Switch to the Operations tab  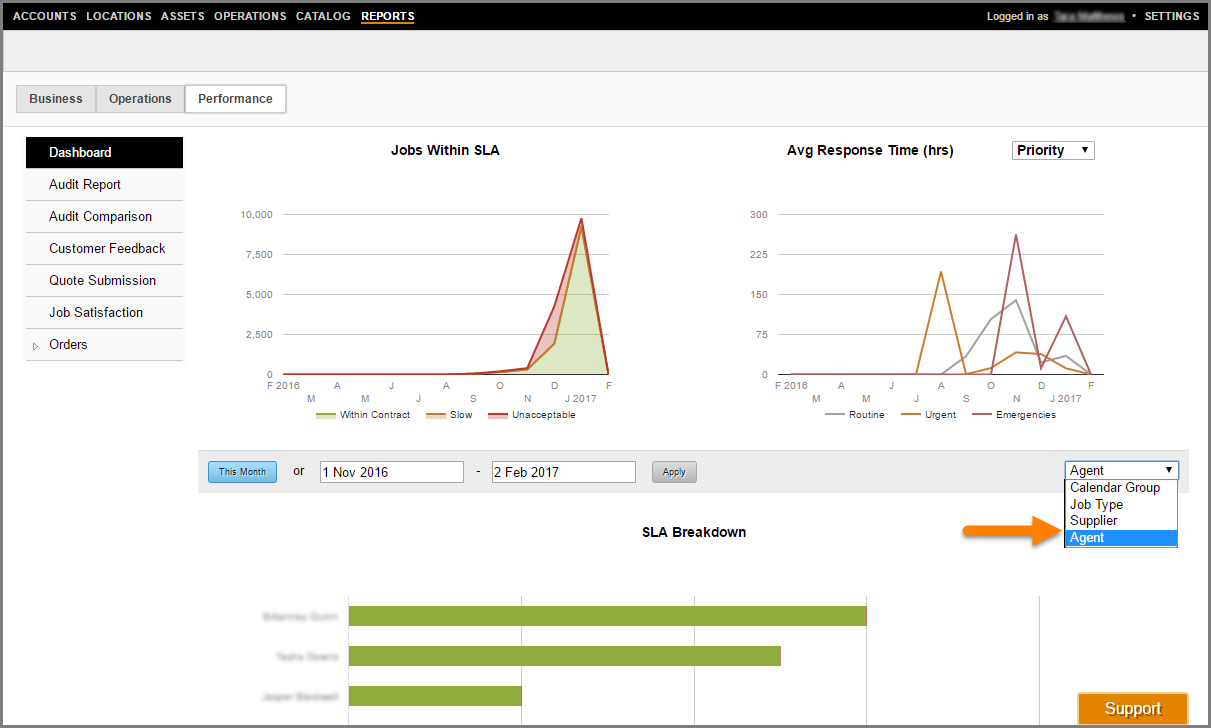(x=140, y=99)
